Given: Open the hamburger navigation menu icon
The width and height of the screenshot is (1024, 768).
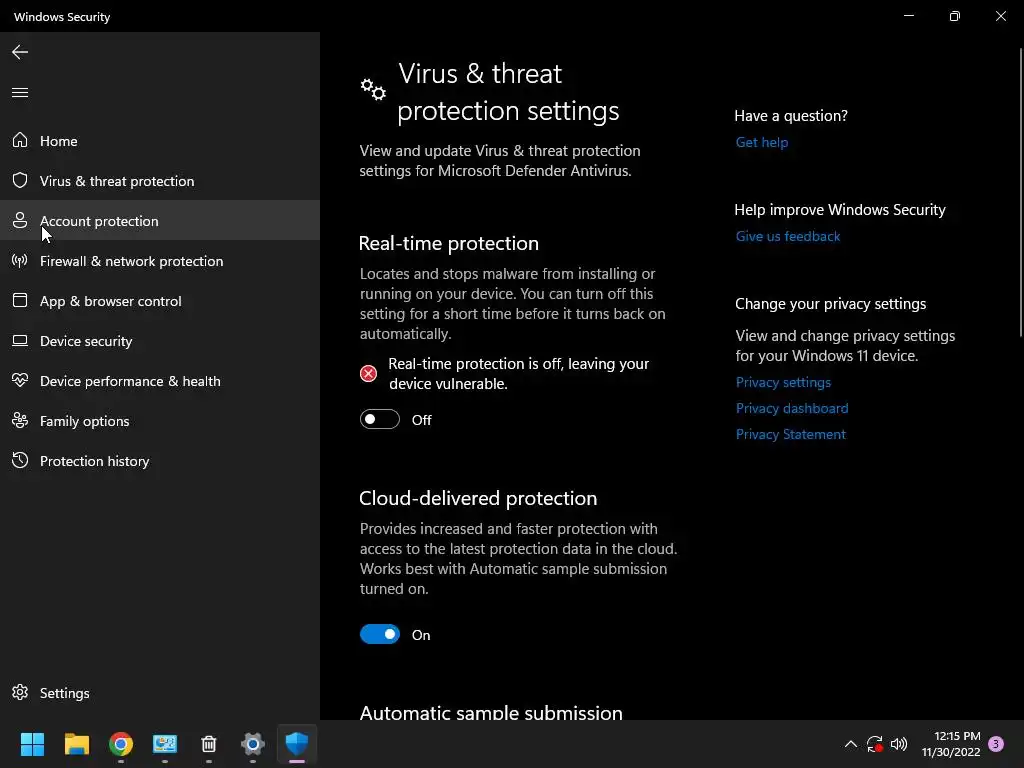Looking at the screenshot, I should tap(20, 93).
